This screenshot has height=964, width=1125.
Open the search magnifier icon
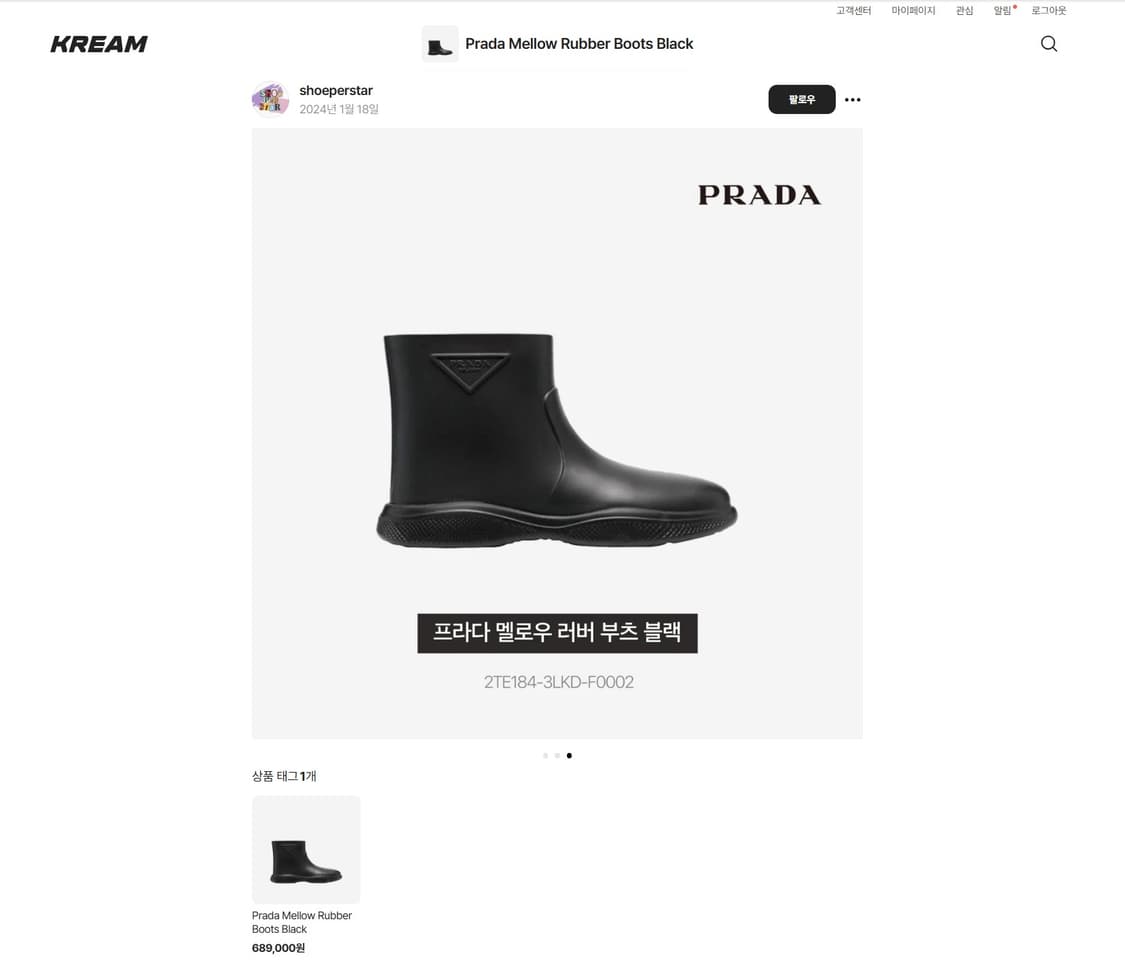(1048, 44)
